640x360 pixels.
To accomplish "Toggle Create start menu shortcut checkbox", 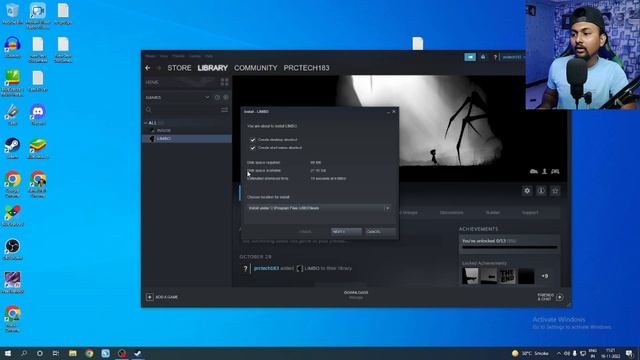I will click(x=253, y=148).
